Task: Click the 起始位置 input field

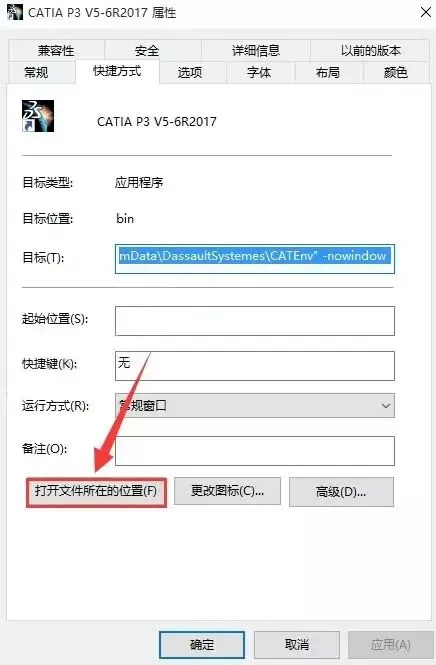Action: pos(254,321)
